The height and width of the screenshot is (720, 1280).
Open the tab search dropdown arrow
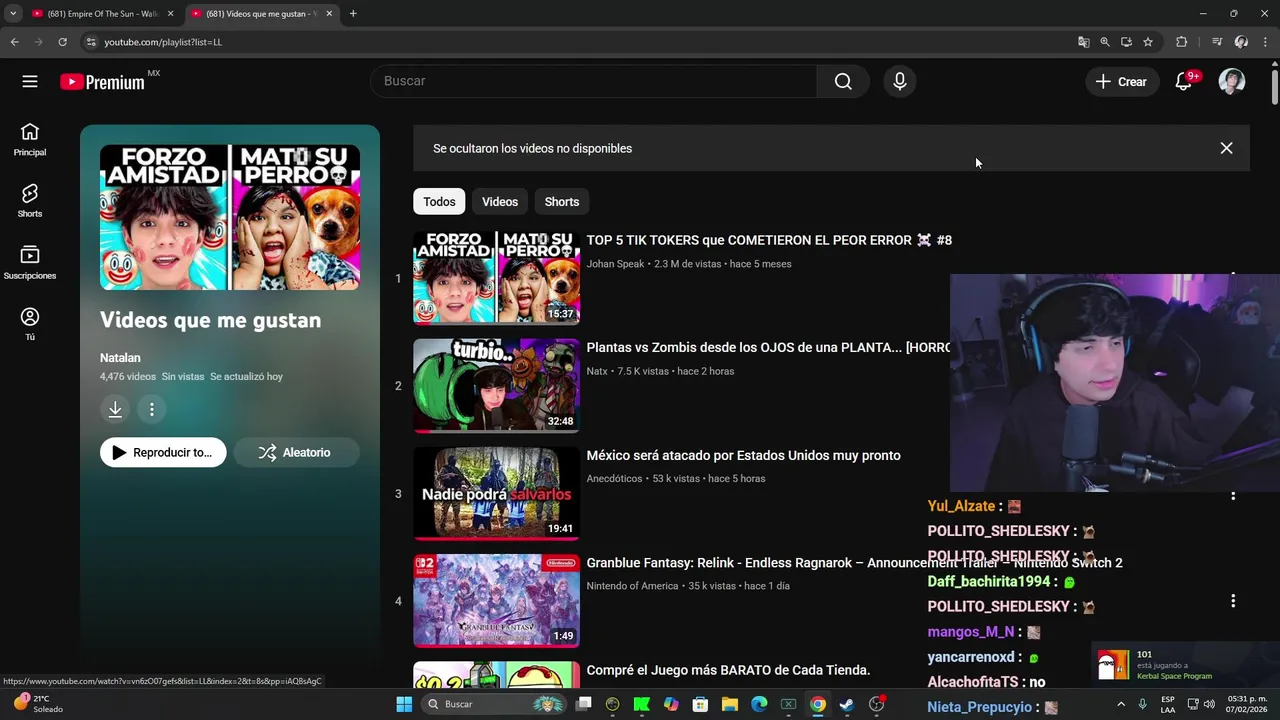pyautogui.click(x=13, y=13)
